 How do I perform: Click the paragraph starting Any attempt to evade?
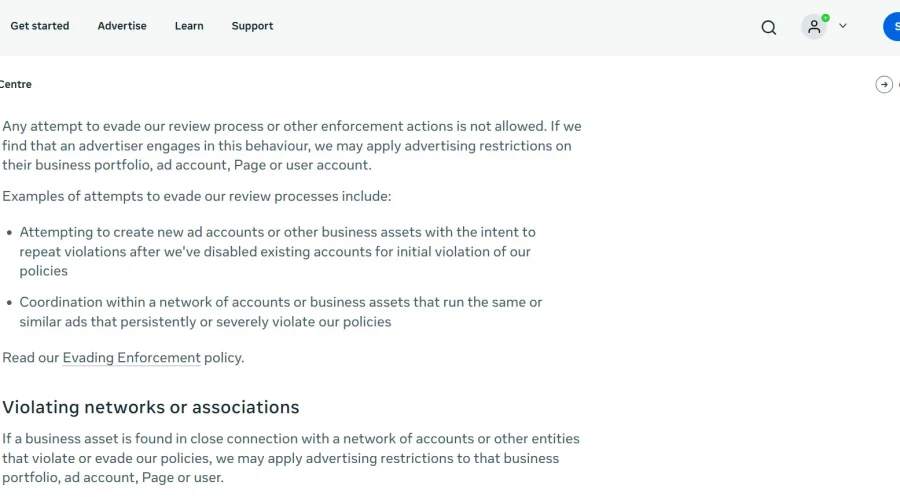(292, 145)
